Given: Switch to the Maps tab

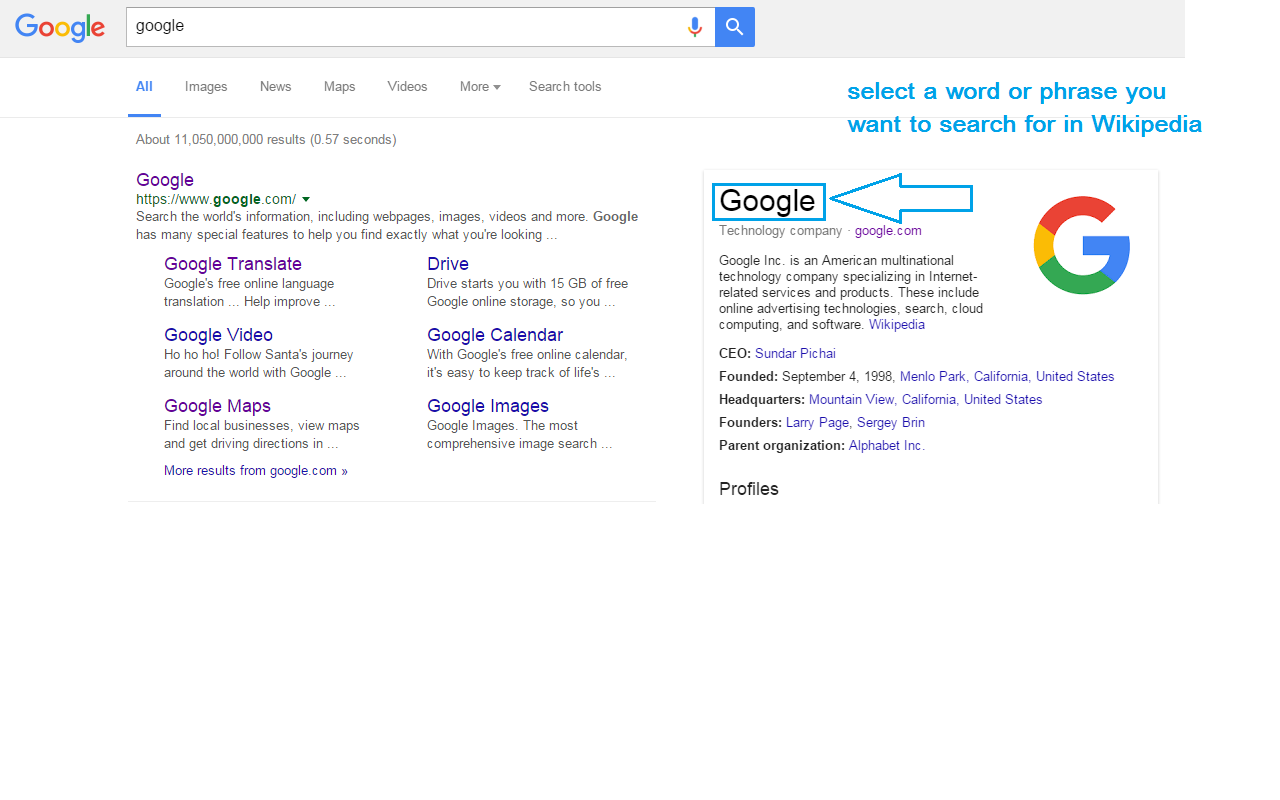Looking at the screenshot, I should (339, 87).
